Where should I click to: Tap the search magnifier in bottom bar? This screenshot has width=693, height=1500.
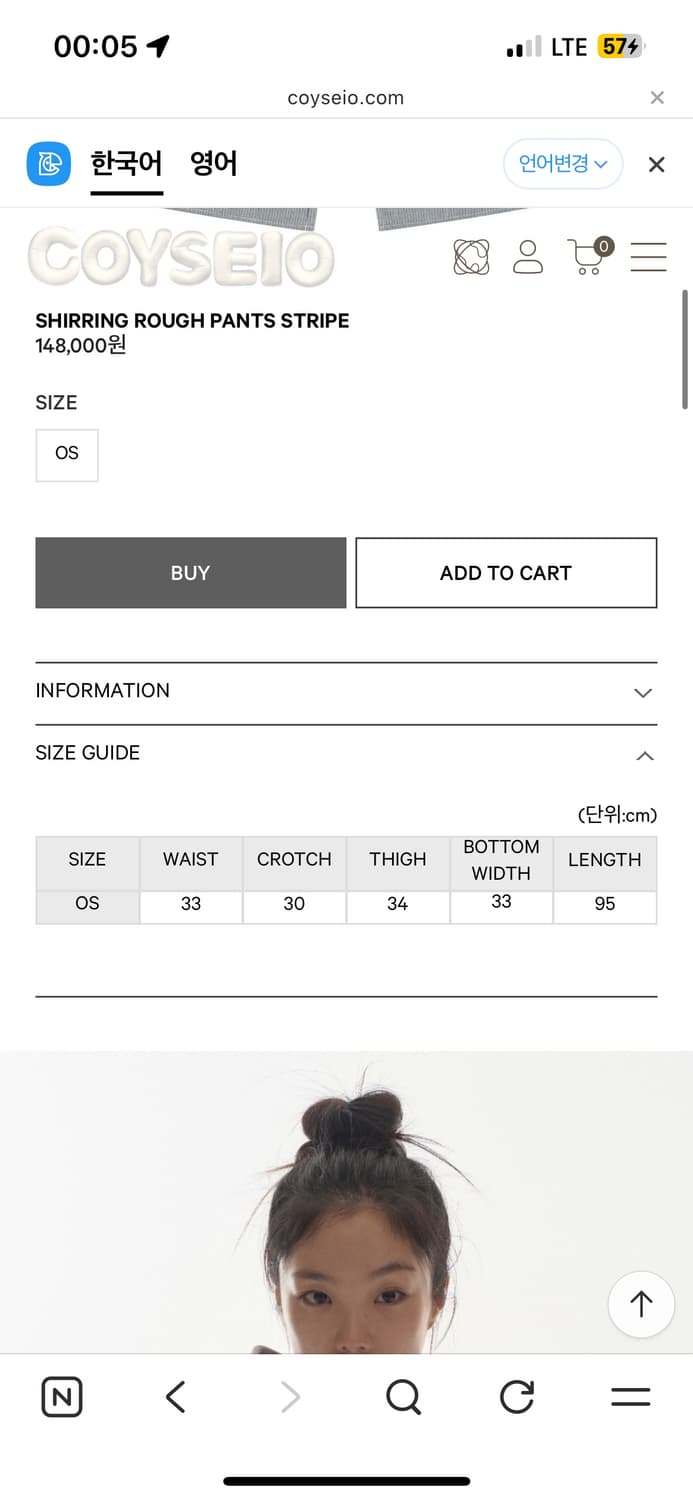tap(403, 1397)
